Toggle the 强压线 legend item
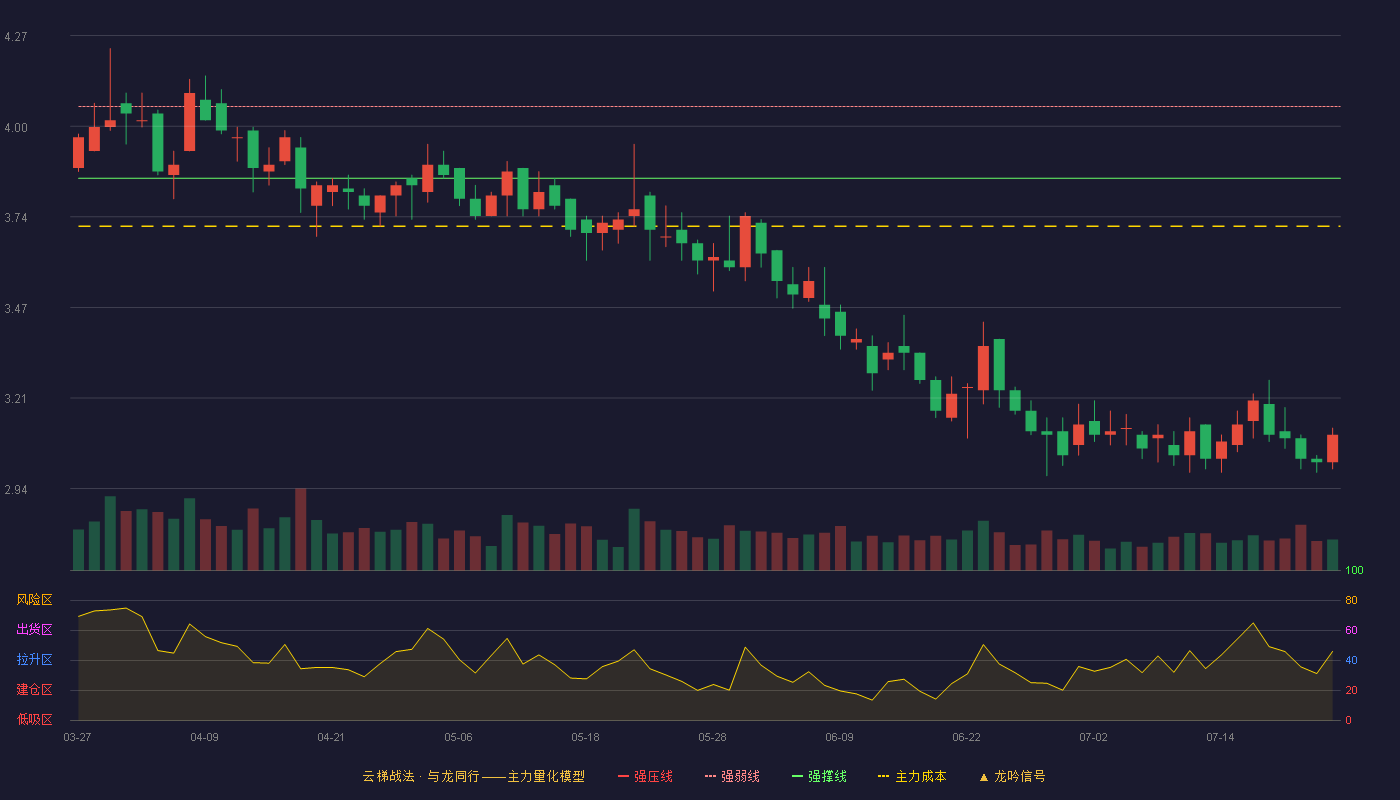Image resolution: width=1400 pixels, height=800 pixels. pyautogui.click(x=645, y=776)
